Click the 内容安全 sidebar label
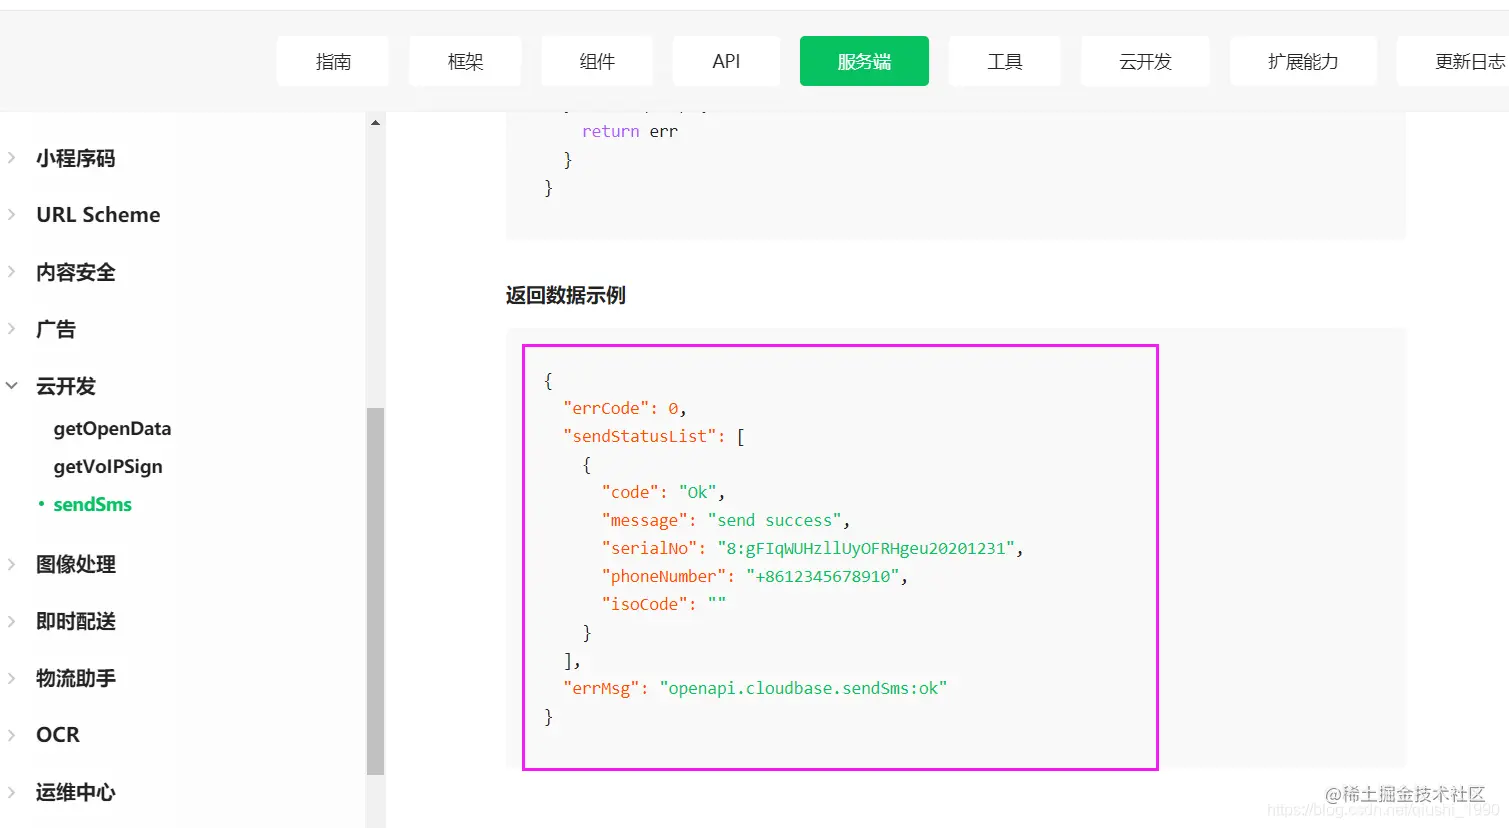The height and width of the screenshot is (828, 1509). coord(76,272)
